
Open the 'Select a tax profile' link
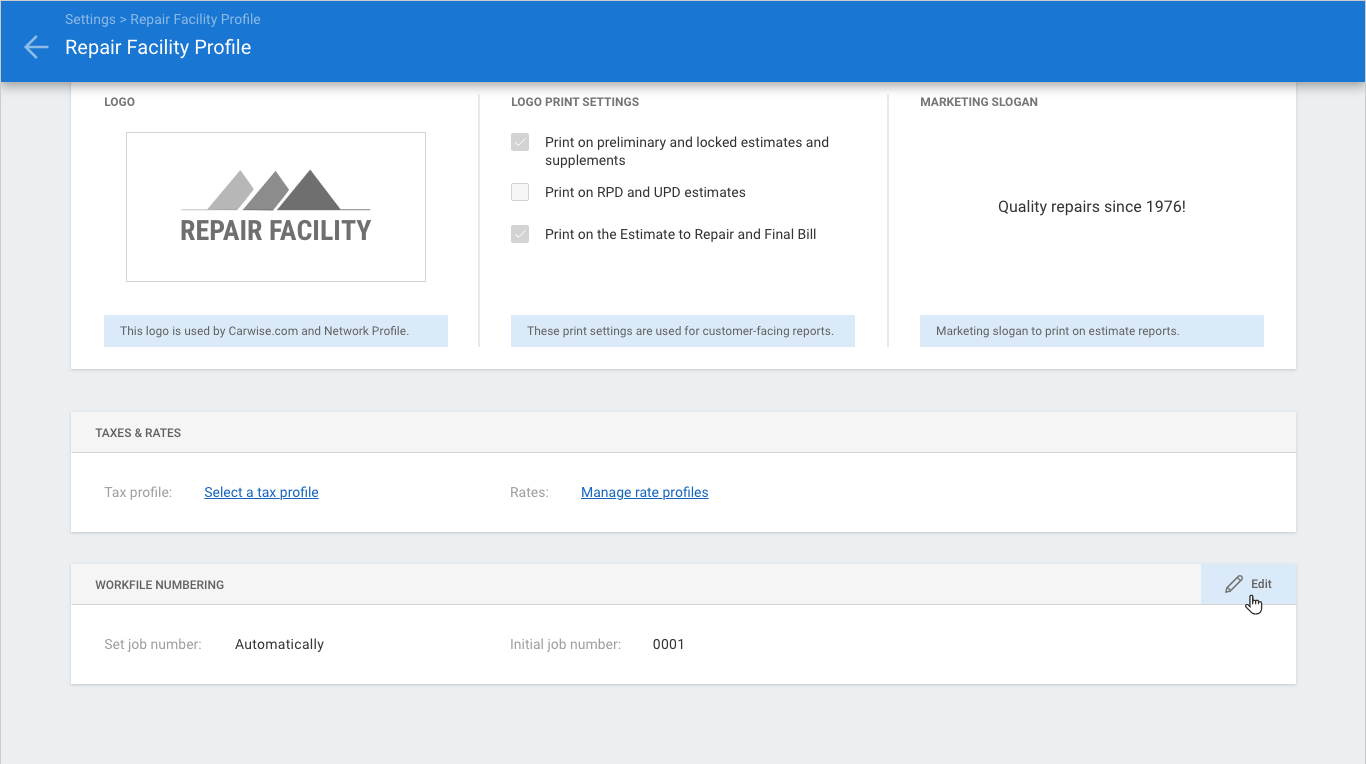pos(261,492)
